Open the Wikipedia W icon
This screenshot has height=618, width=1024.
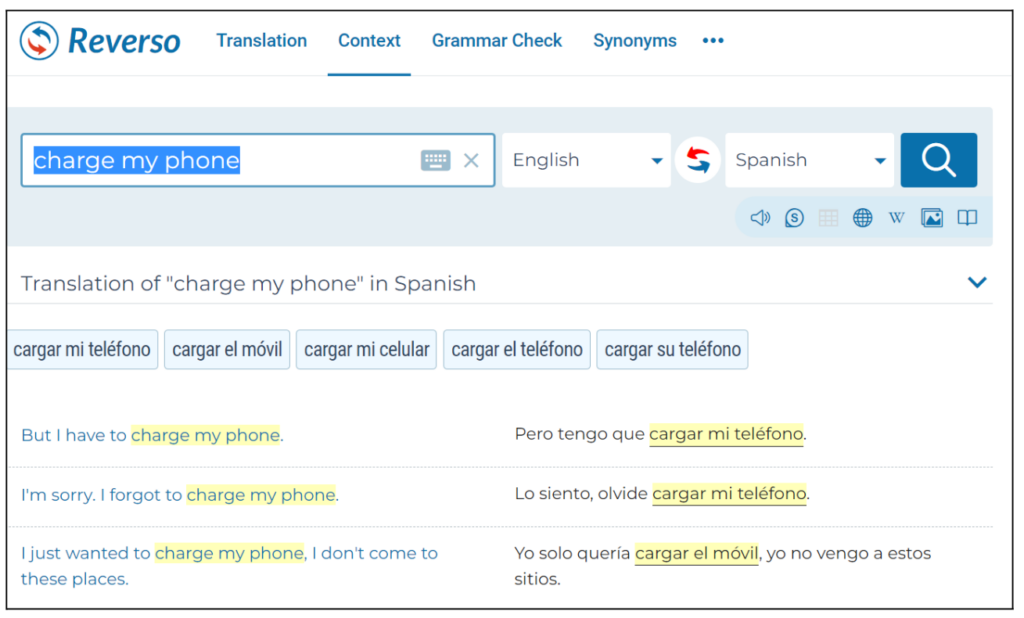pos(896,218)
